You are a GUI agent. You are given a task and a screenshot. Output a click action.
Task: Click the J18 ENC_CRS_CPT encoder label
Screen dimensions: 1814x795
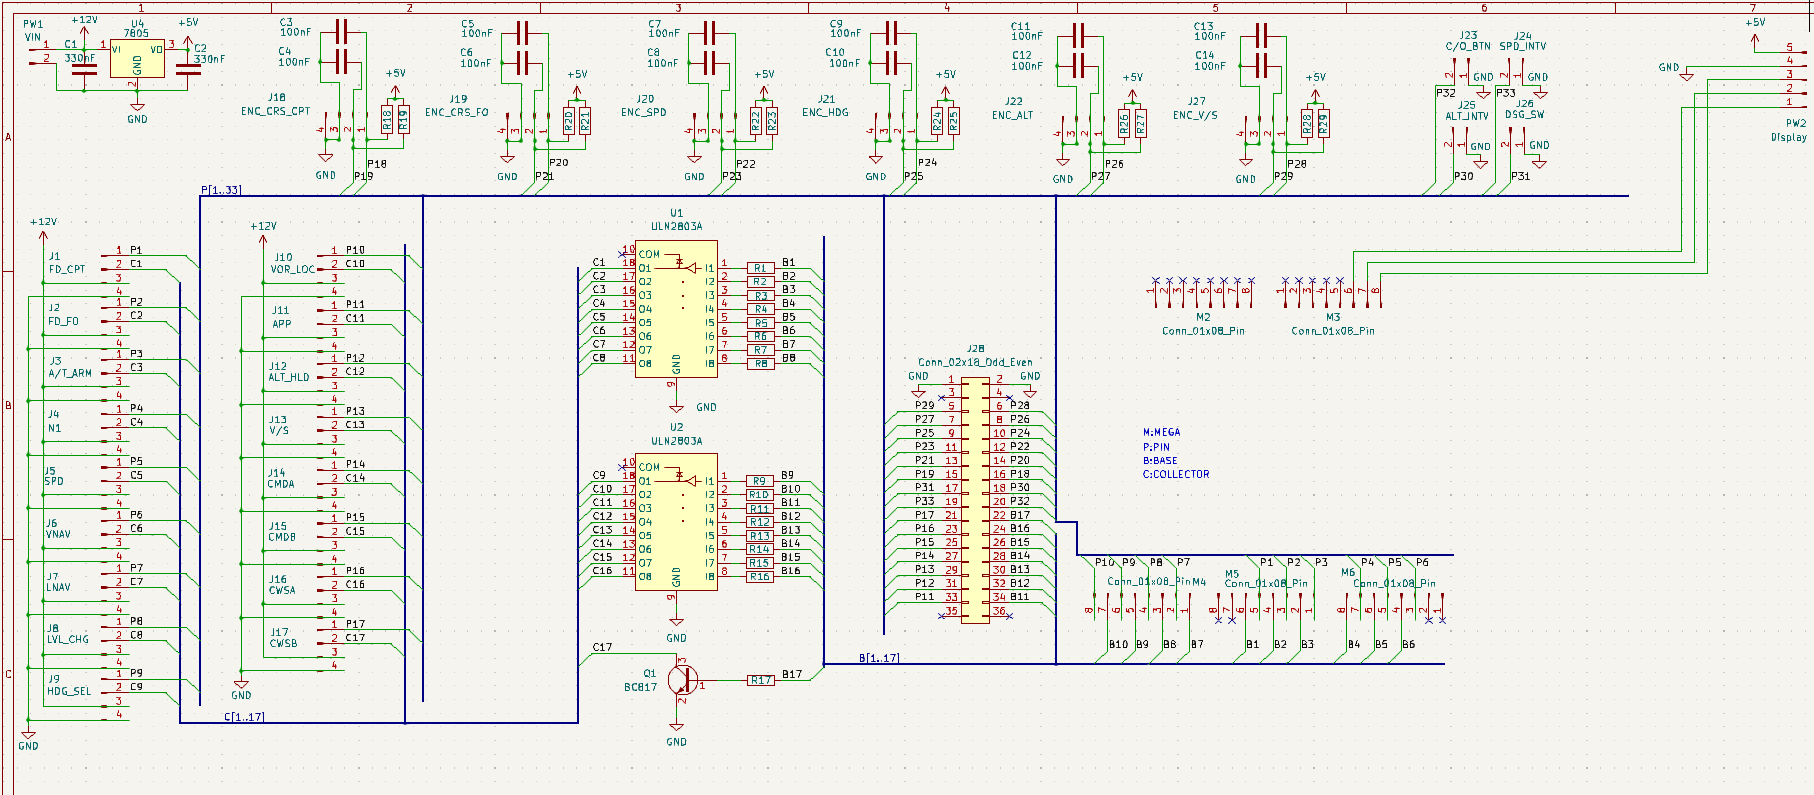276,105
